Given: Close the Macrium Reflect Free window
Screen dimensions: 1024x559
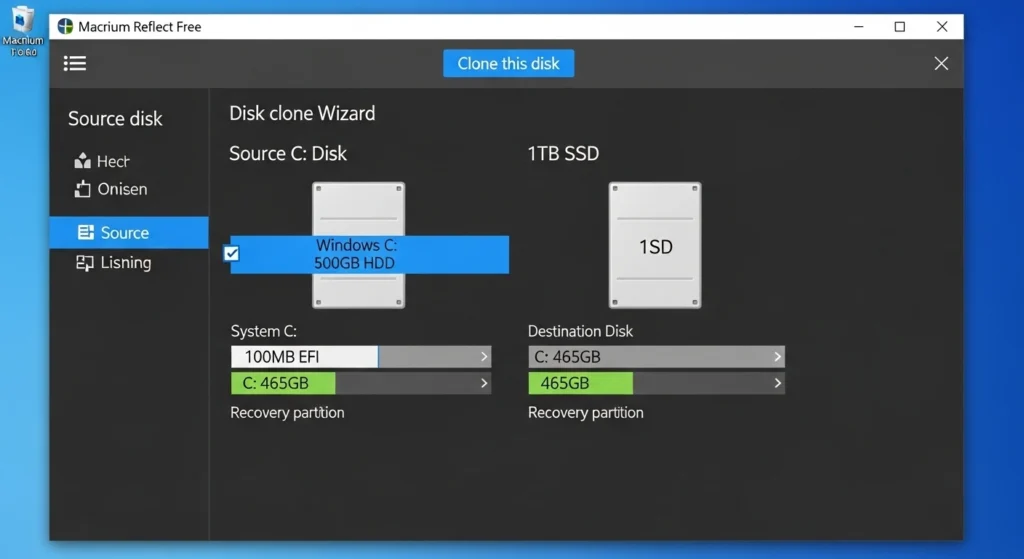Looking at the screenshot, I should click(x=942, y=27).
